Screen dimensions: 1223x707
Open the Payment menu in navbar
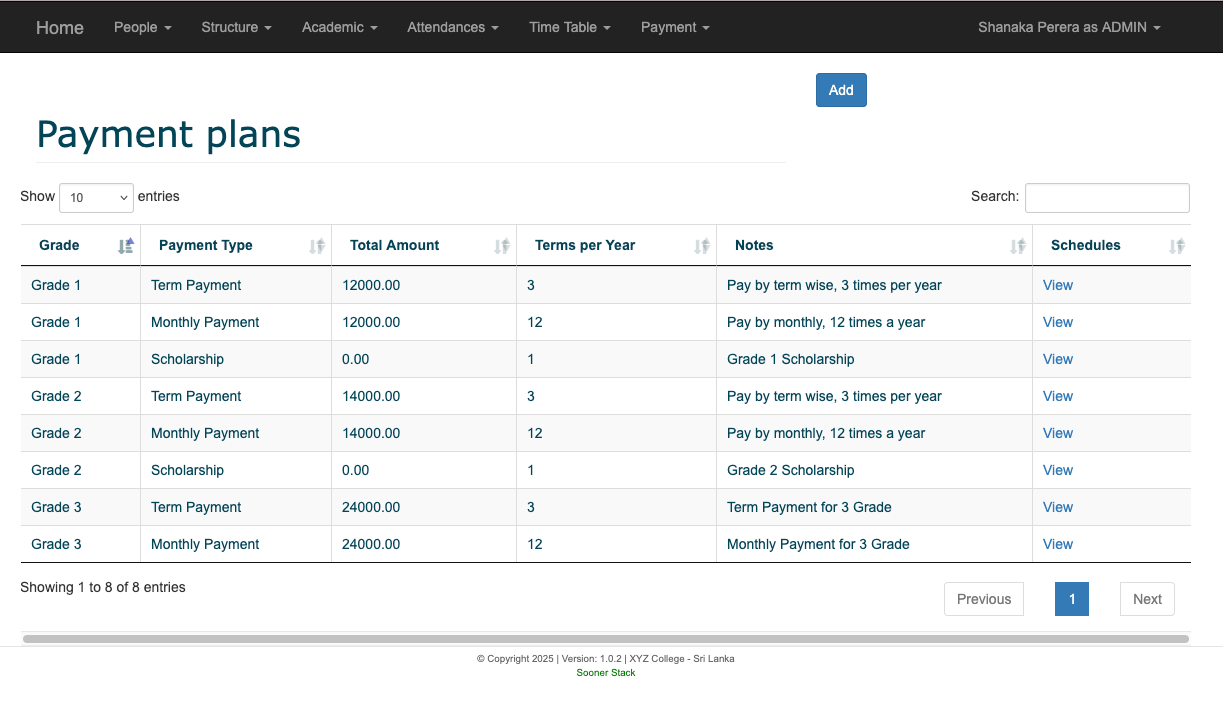(x=674, y=27)
